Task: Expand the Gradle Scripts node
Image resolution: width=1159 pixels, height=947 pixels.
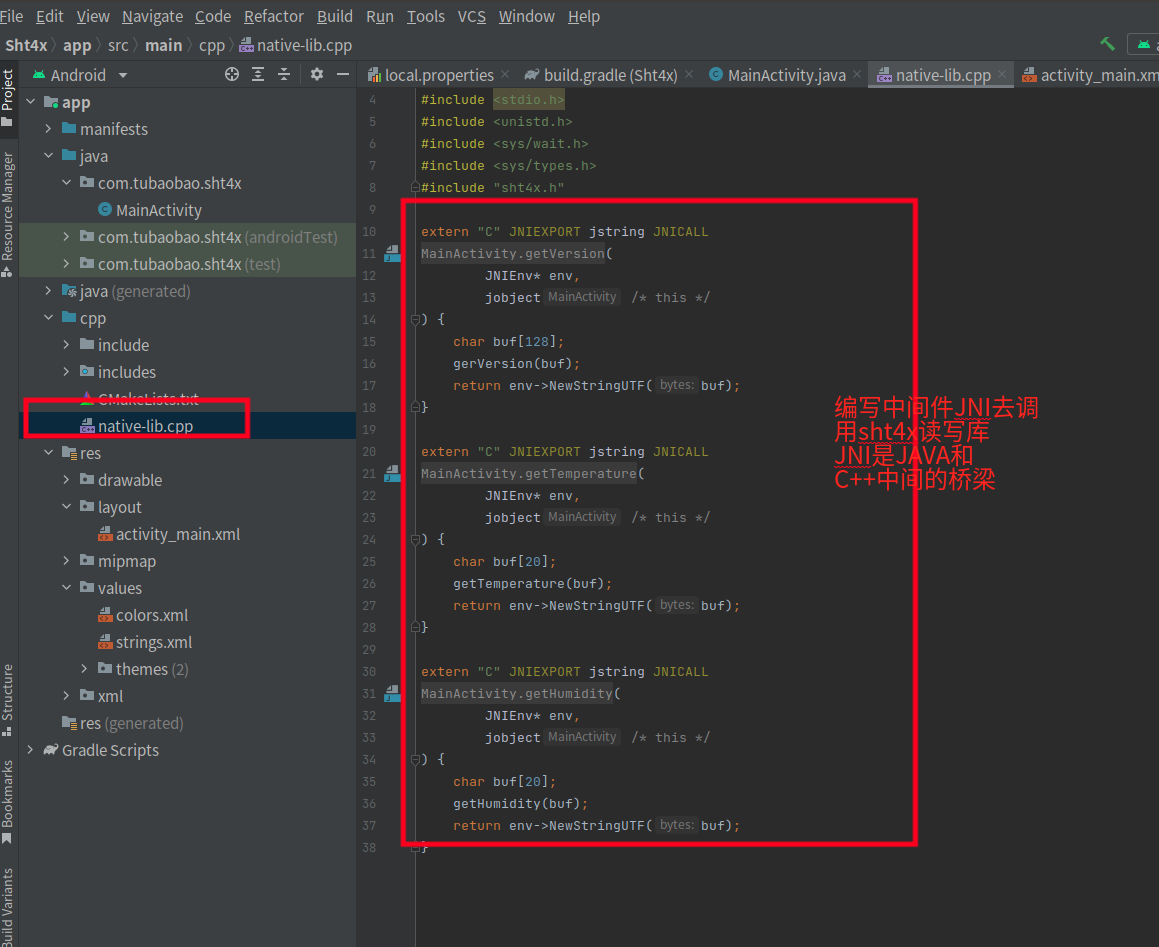Action: click(31, 750)
